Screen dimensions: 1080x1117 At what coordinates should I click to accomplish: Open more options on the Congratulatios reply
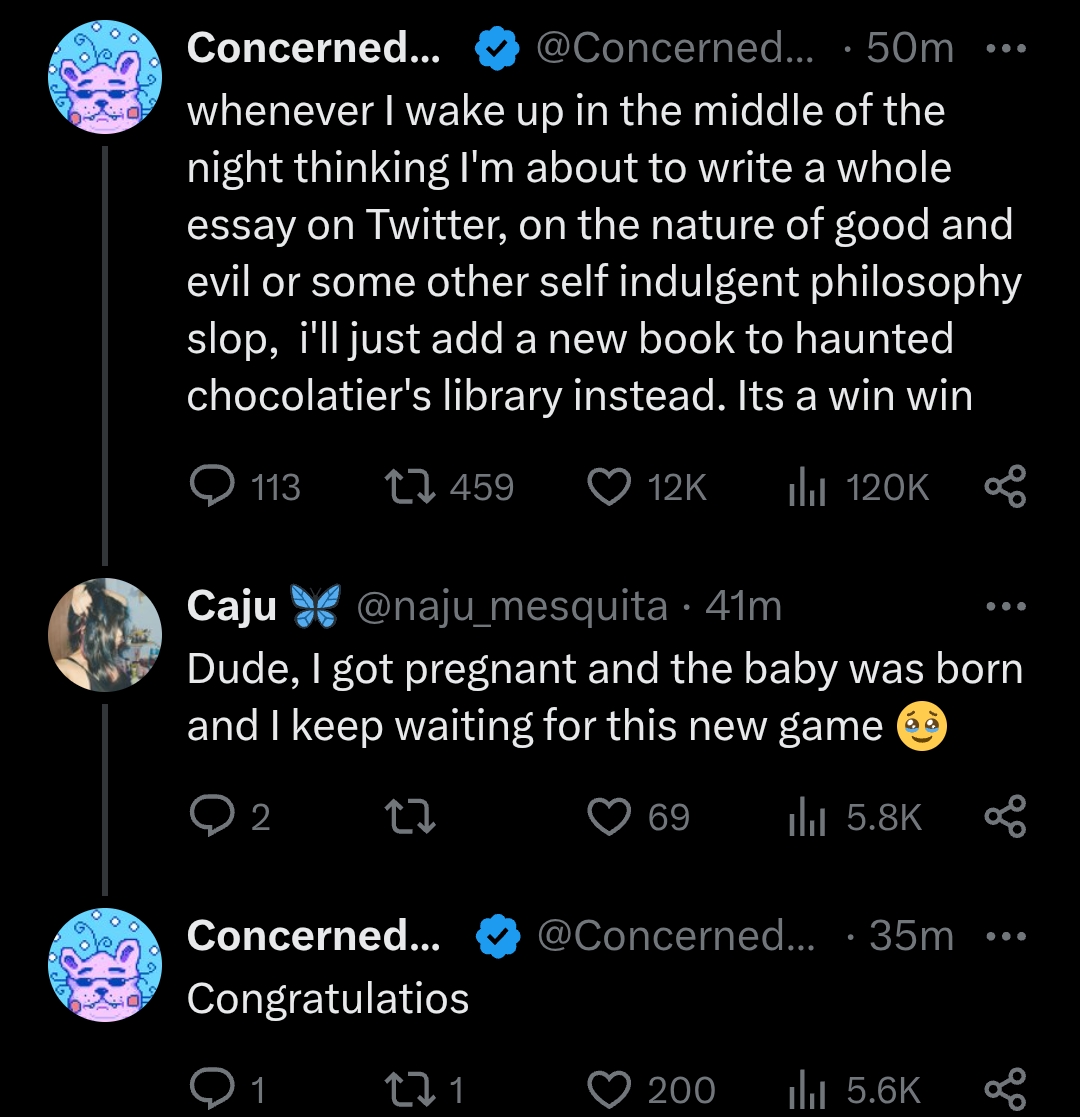(1004, 936)
